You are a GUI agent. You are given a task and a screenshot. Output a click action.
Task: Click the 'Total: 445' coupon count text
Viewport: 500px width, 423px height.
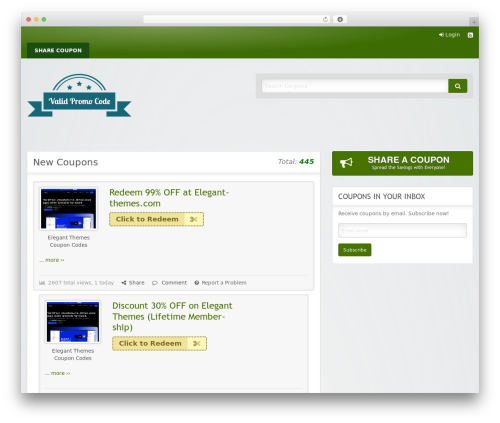(296, 162)
